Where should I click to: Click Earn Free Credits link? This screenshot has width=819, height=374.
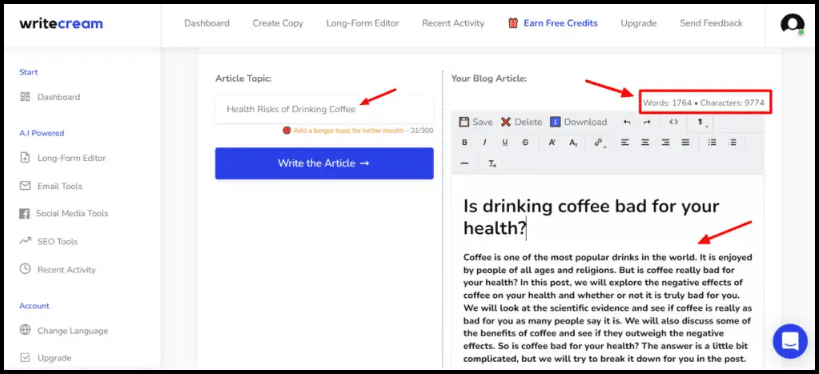point(553,23)
